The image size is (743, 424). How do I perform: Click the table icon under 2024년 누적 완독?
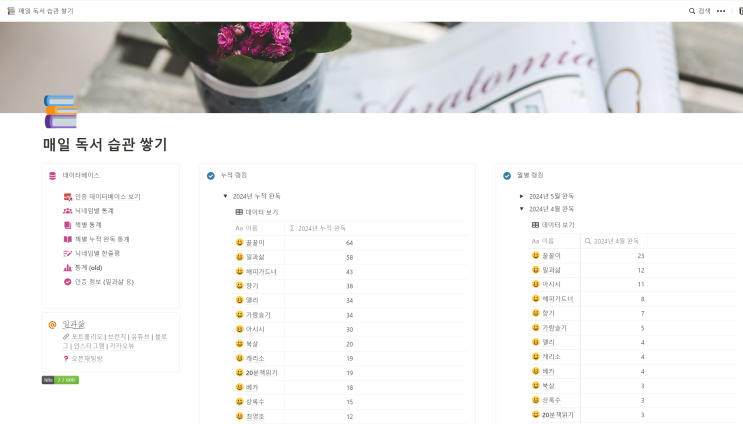239,212
